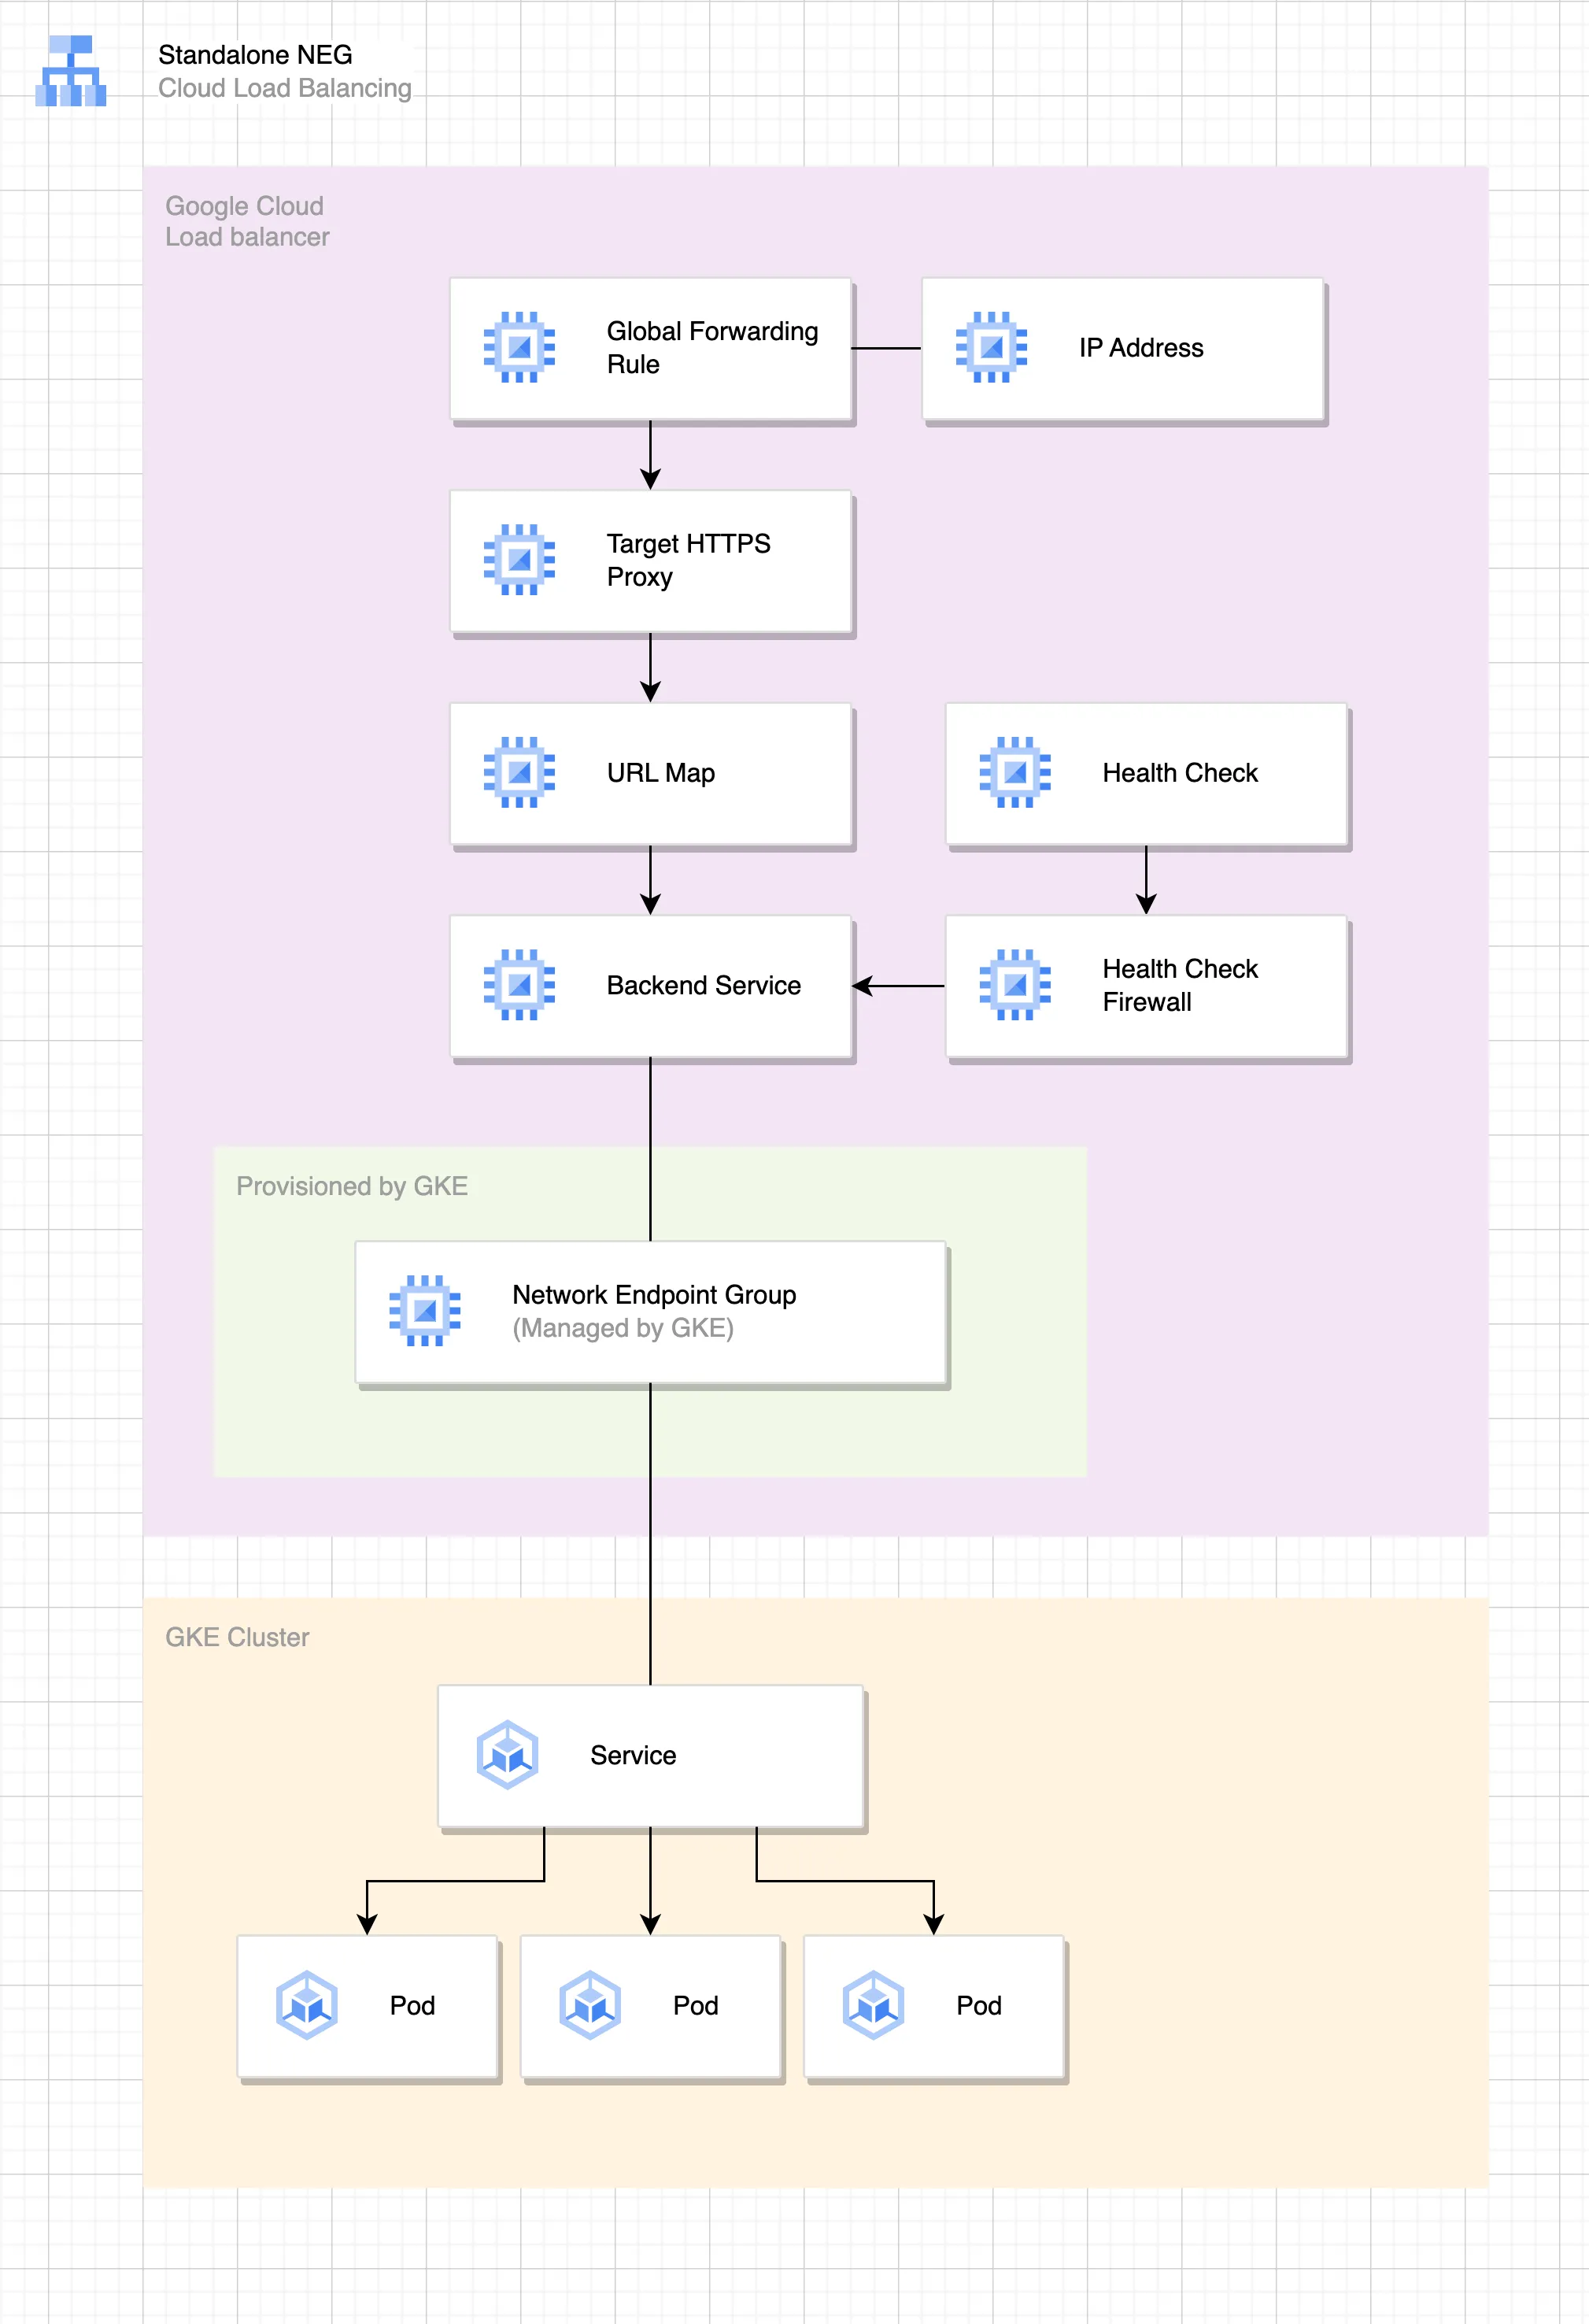Select the 'Google Cloud Load balancer' label

247,221
